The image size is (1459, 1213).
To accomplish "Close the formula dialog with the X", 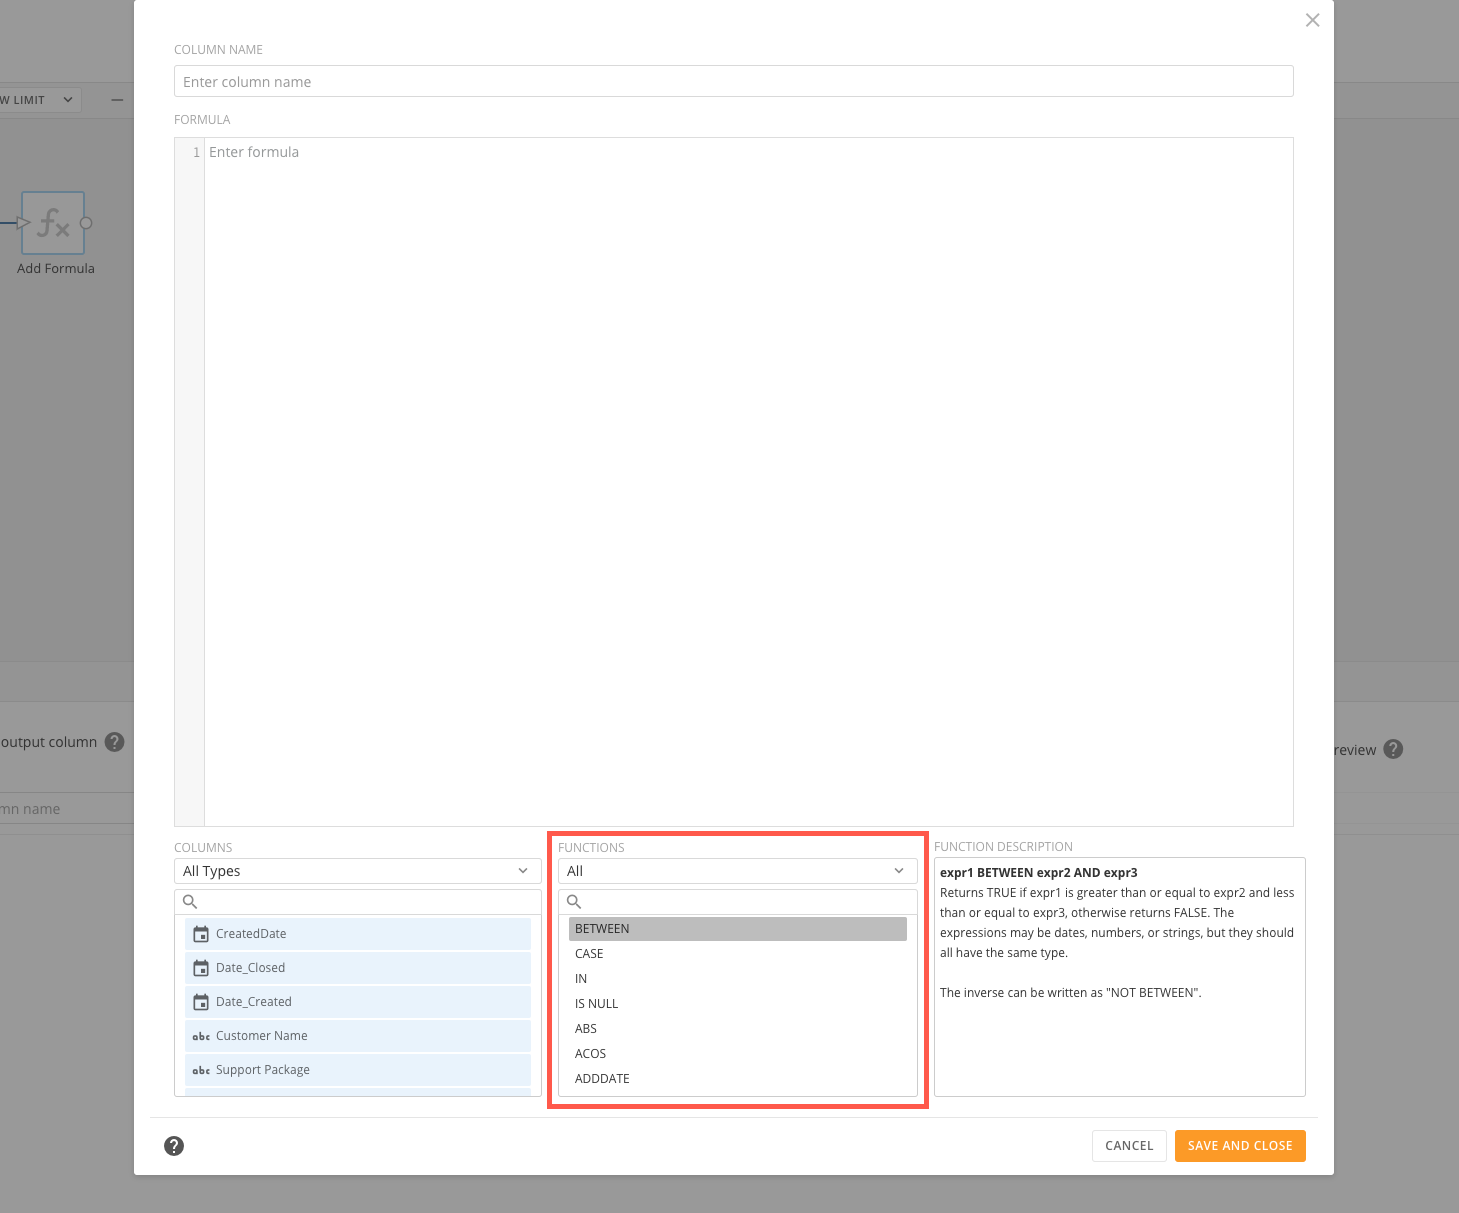I will tap(1312, 20).
